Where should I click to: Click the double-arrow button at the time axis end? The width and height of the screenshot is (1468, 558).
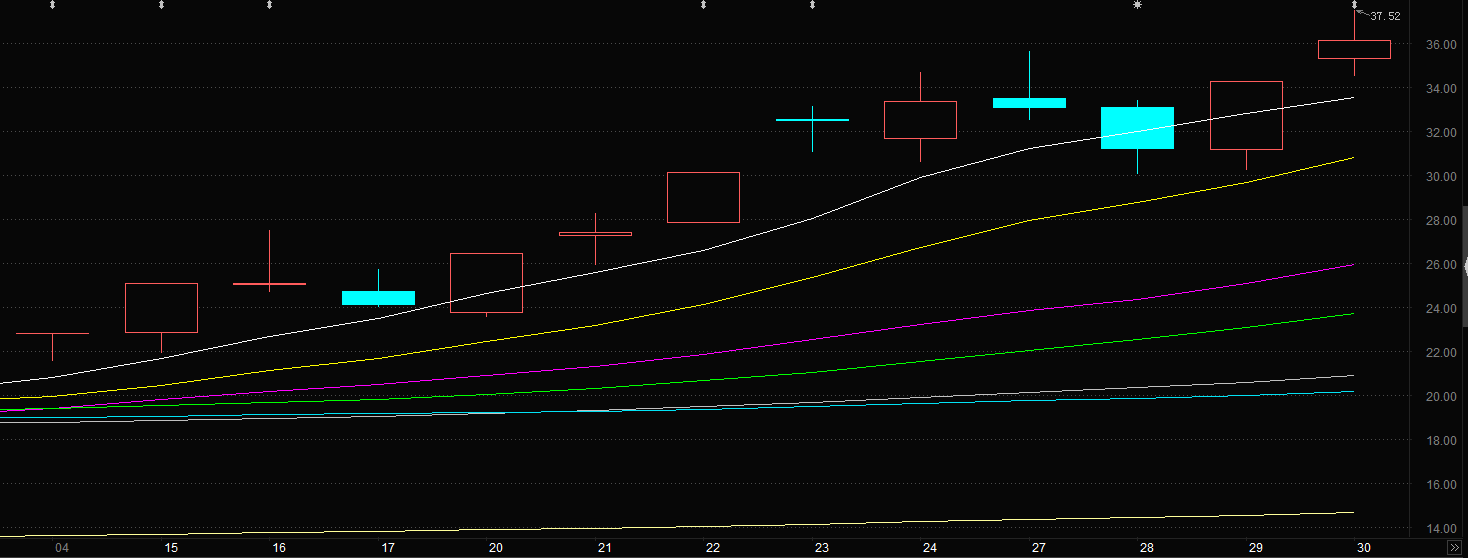[1454, 548]
